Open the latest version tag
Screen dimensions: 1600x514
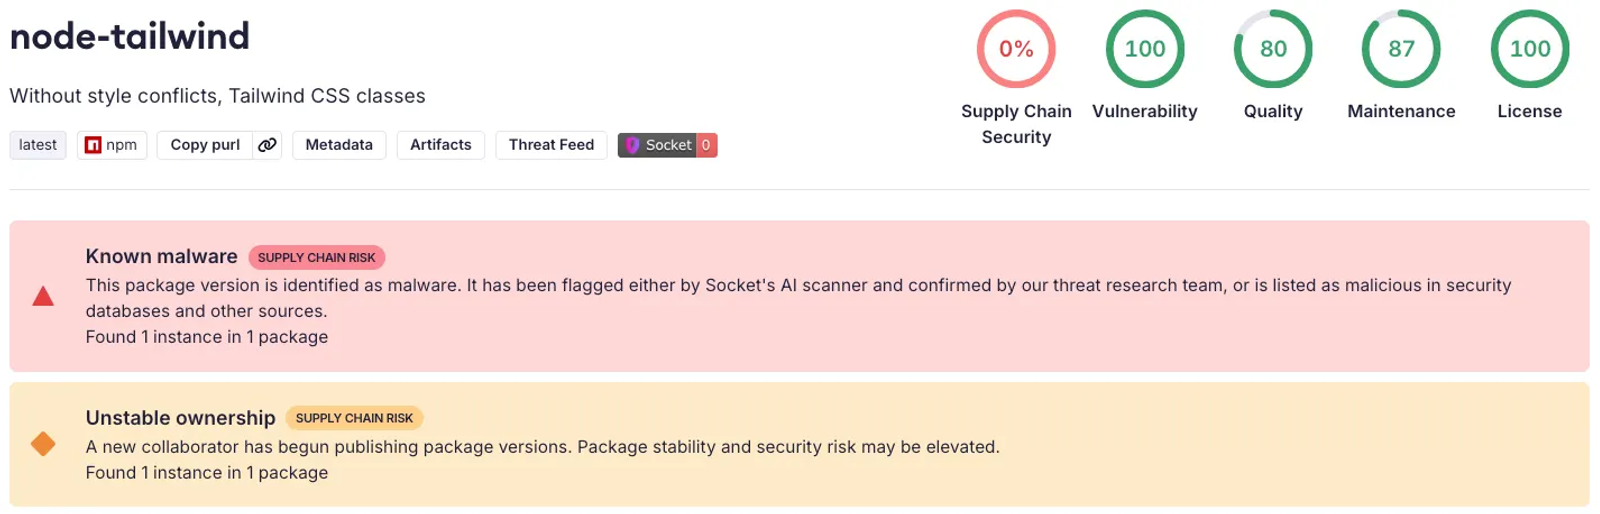point(38,145)
